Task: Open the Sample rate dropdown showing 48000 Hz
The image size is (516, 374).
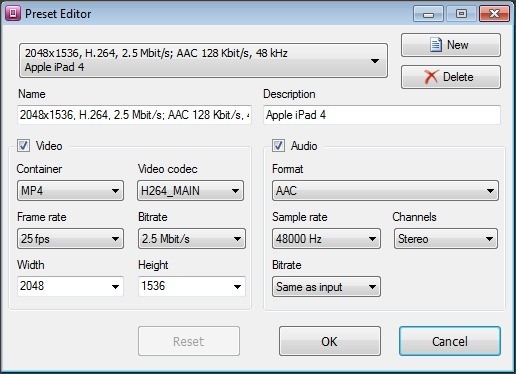Action: click(326, 239)
